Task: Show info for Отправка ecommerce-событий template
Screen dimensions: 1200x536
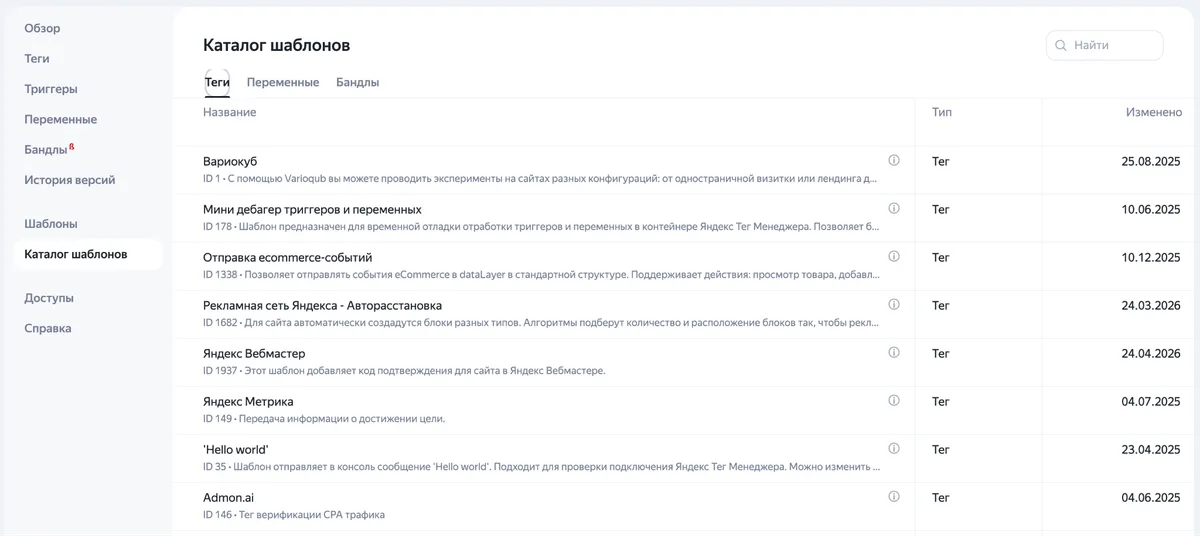Action: point(894,256)
